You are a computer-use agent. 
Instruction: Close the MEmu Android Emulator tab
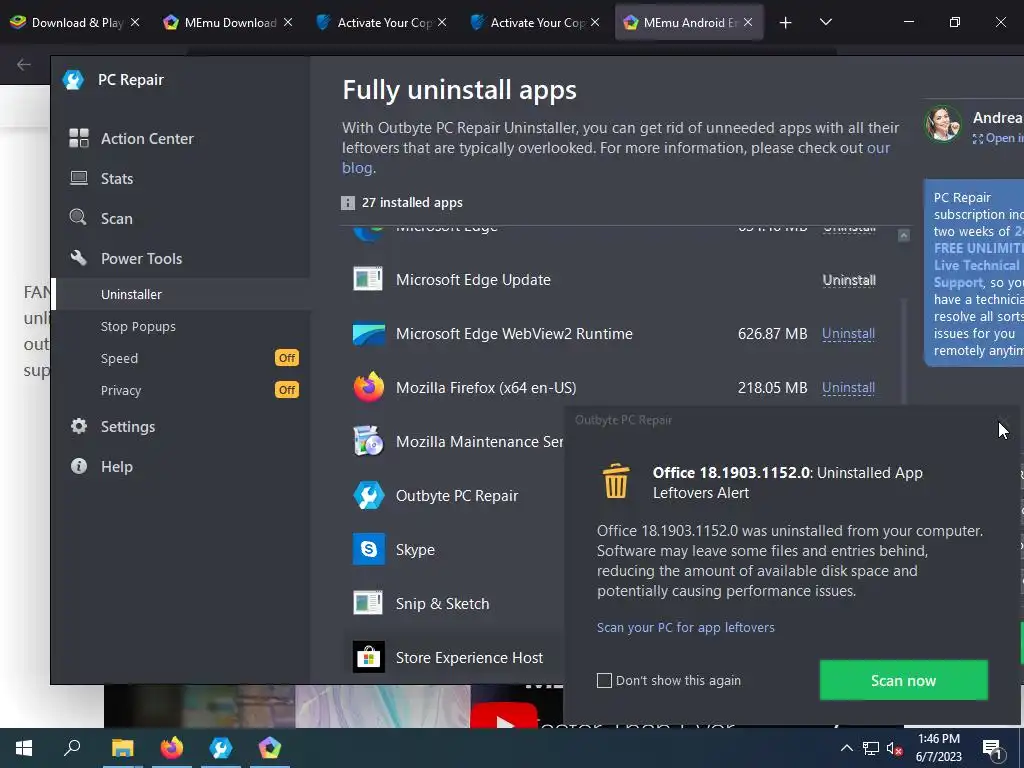click(748, 22)
